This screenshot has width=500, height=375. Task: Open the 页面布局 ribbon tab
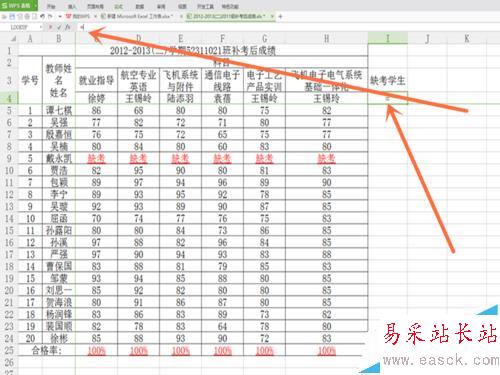(x=95, y=6)
